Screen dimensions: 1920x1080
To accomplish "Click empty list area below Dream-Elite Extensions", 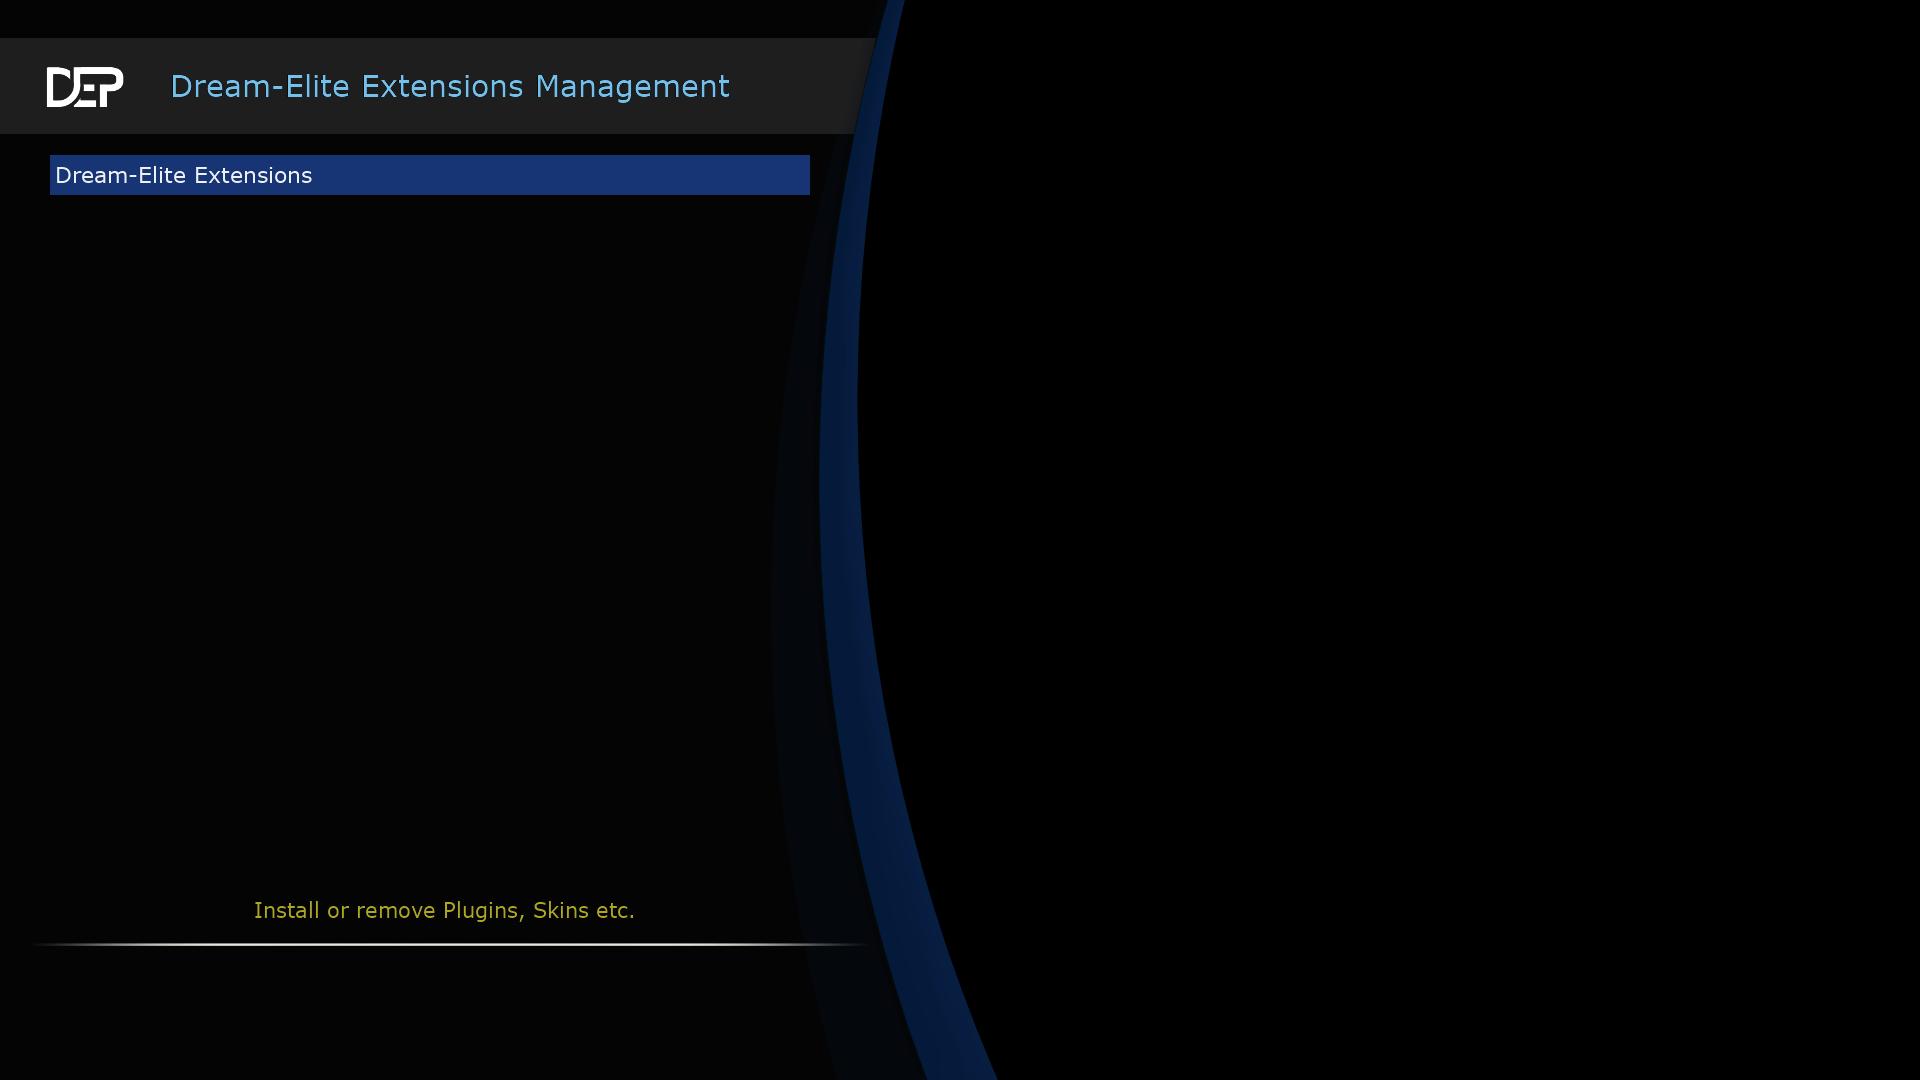I will point(430,500).
